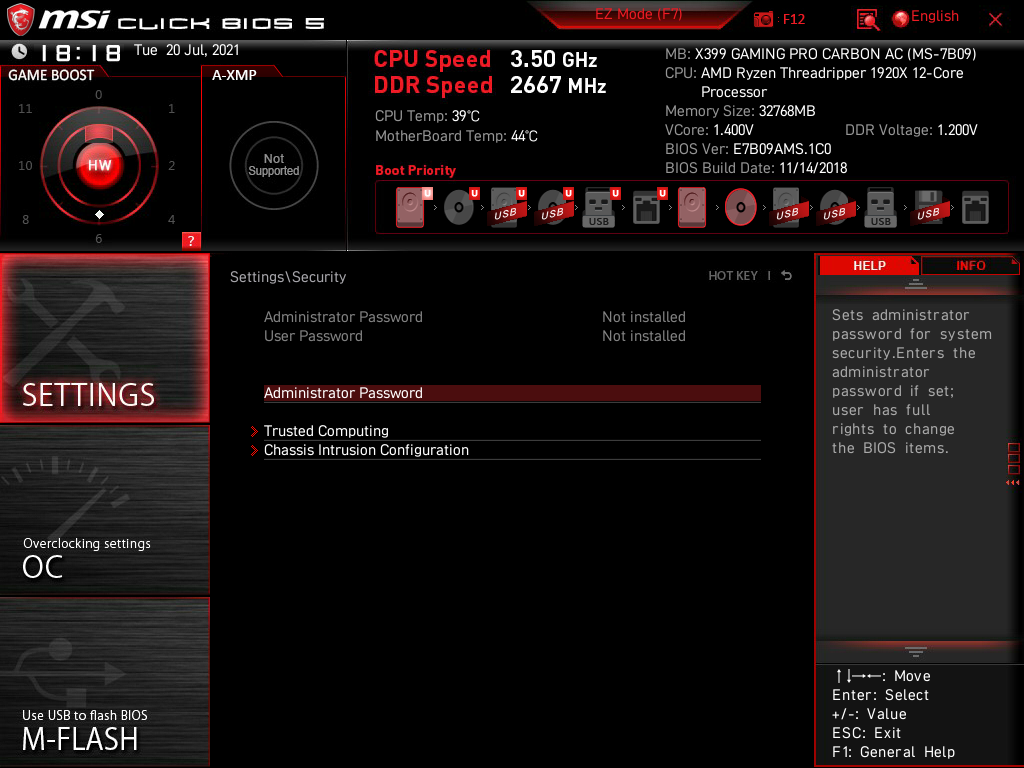Select the legacy USB key boot device
The image size is (1024, 768).
coord(880,207)
